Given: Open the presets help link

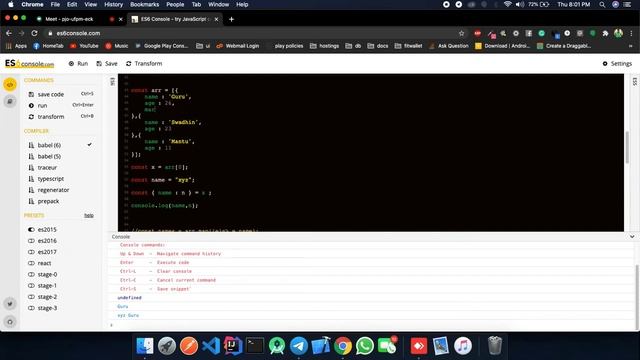Looking at the screenshot, I should tap(89, 216).
